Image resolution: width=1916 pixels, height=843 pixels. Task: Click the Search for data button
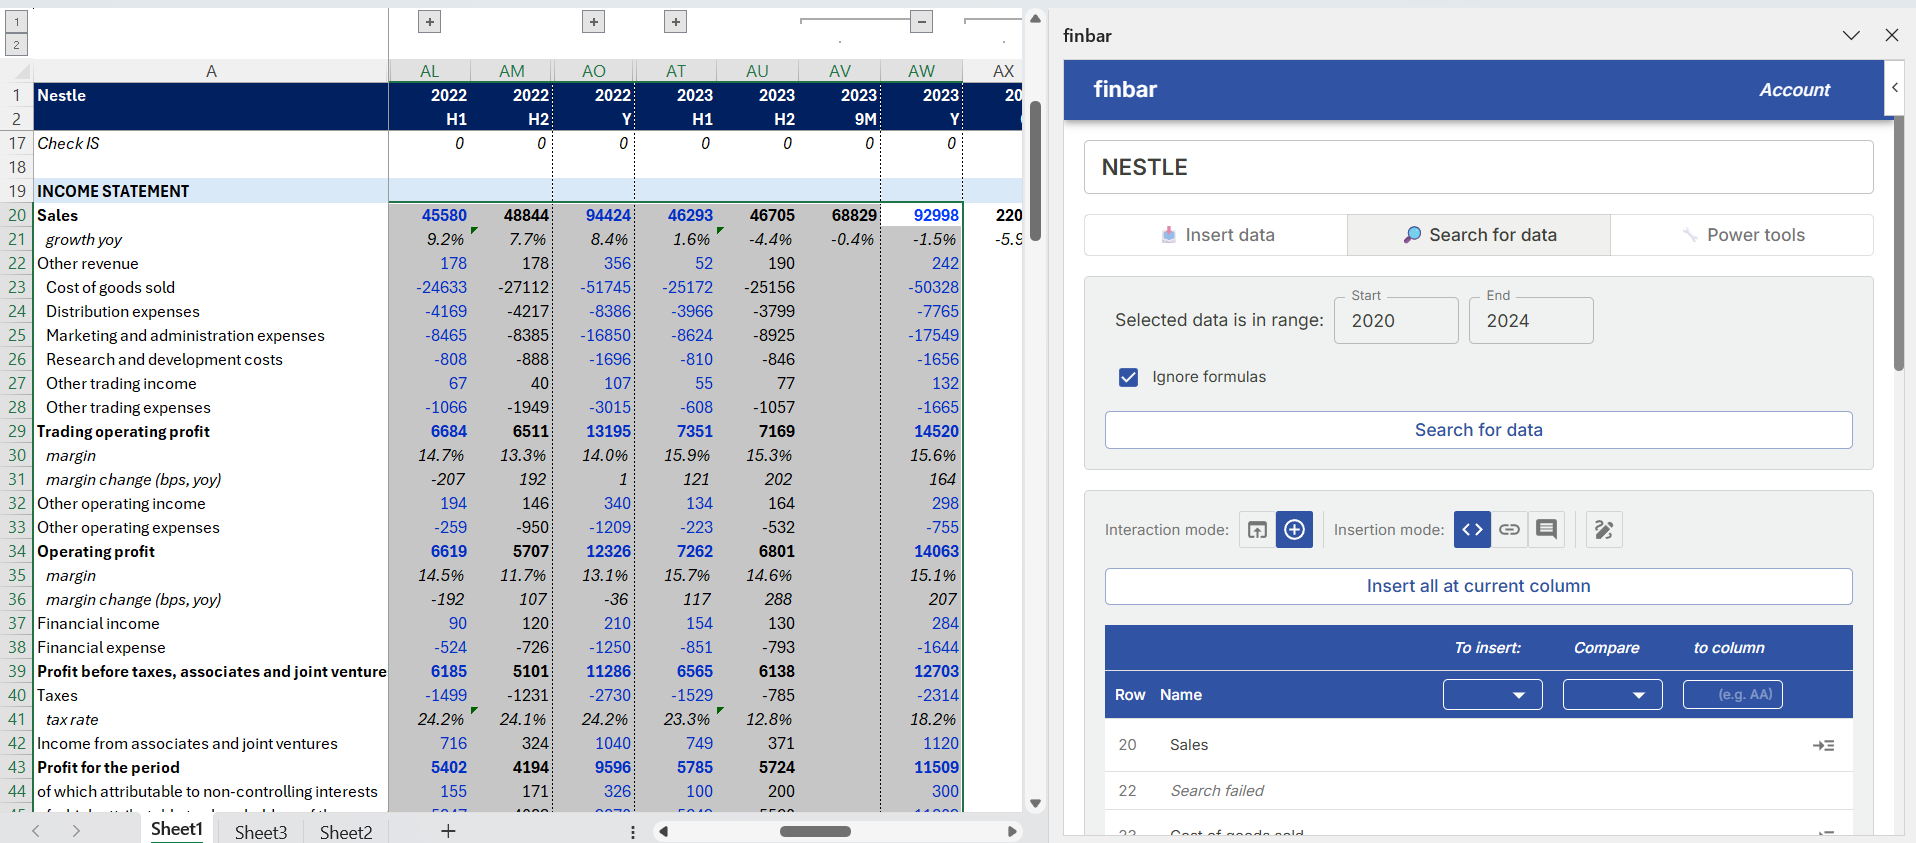coord(1478,430)
